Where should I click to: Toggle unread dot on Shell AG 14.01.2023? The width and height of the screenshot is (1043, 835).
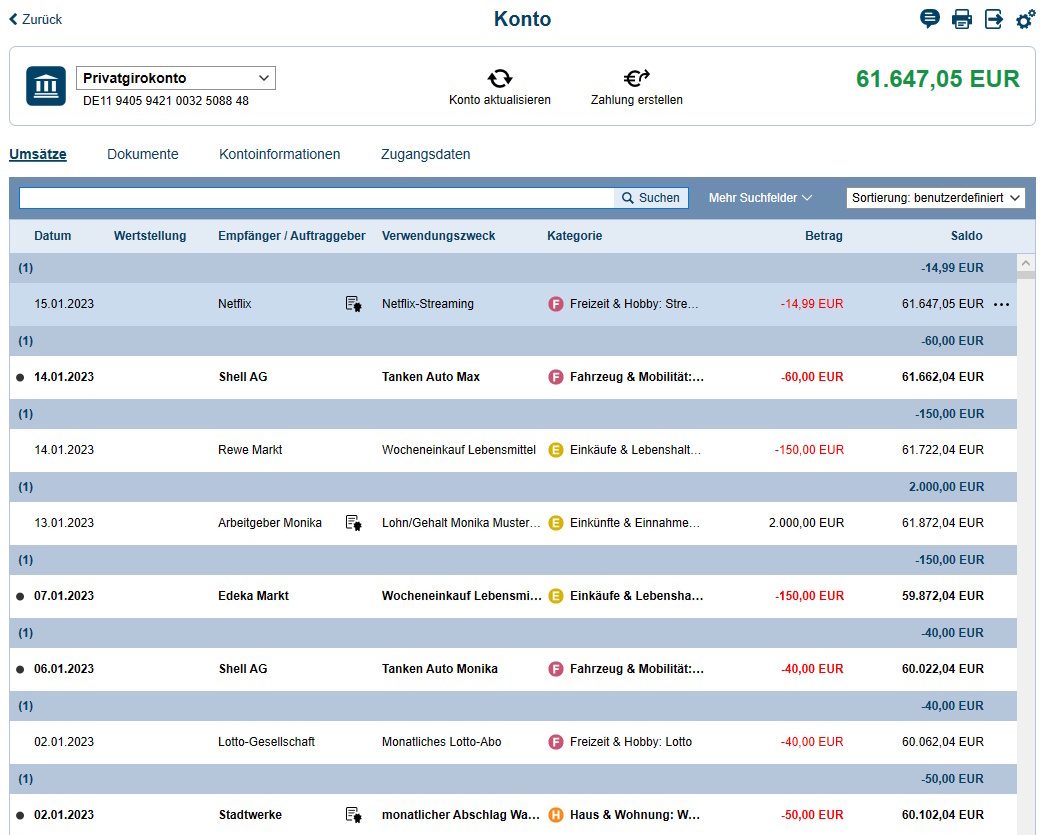click(x=20, y=378)
